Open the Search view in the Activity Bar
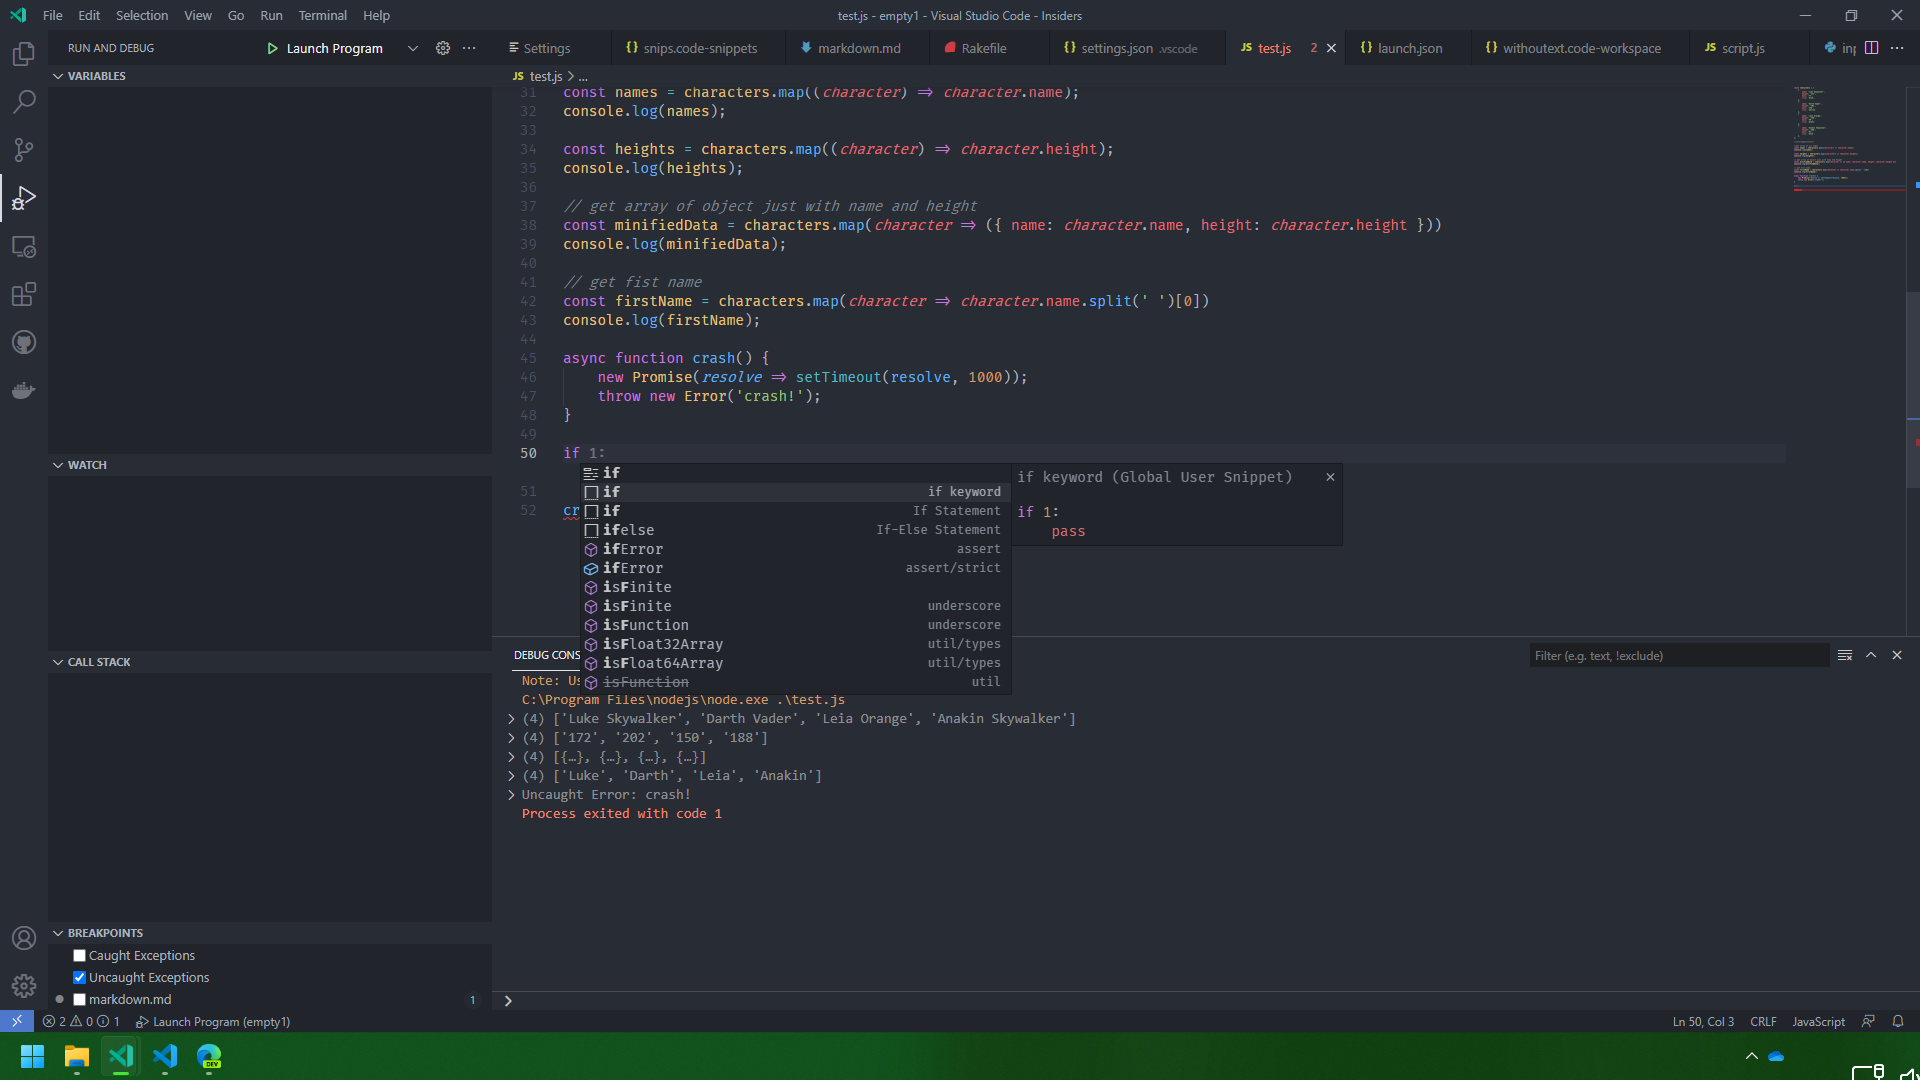The height and width of the screenshot is (1080, 1920). click(x=23, y=101)
